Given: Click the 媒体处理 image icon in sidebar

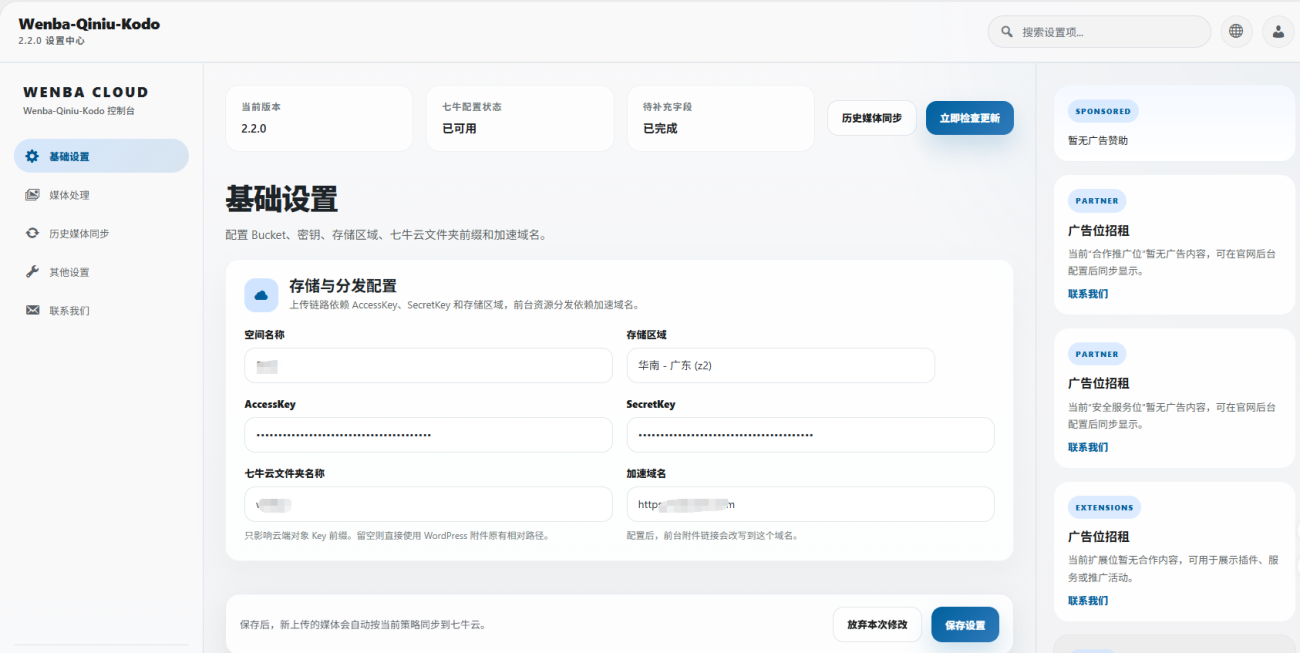Looking at the screenshot, I should [33, 194].
